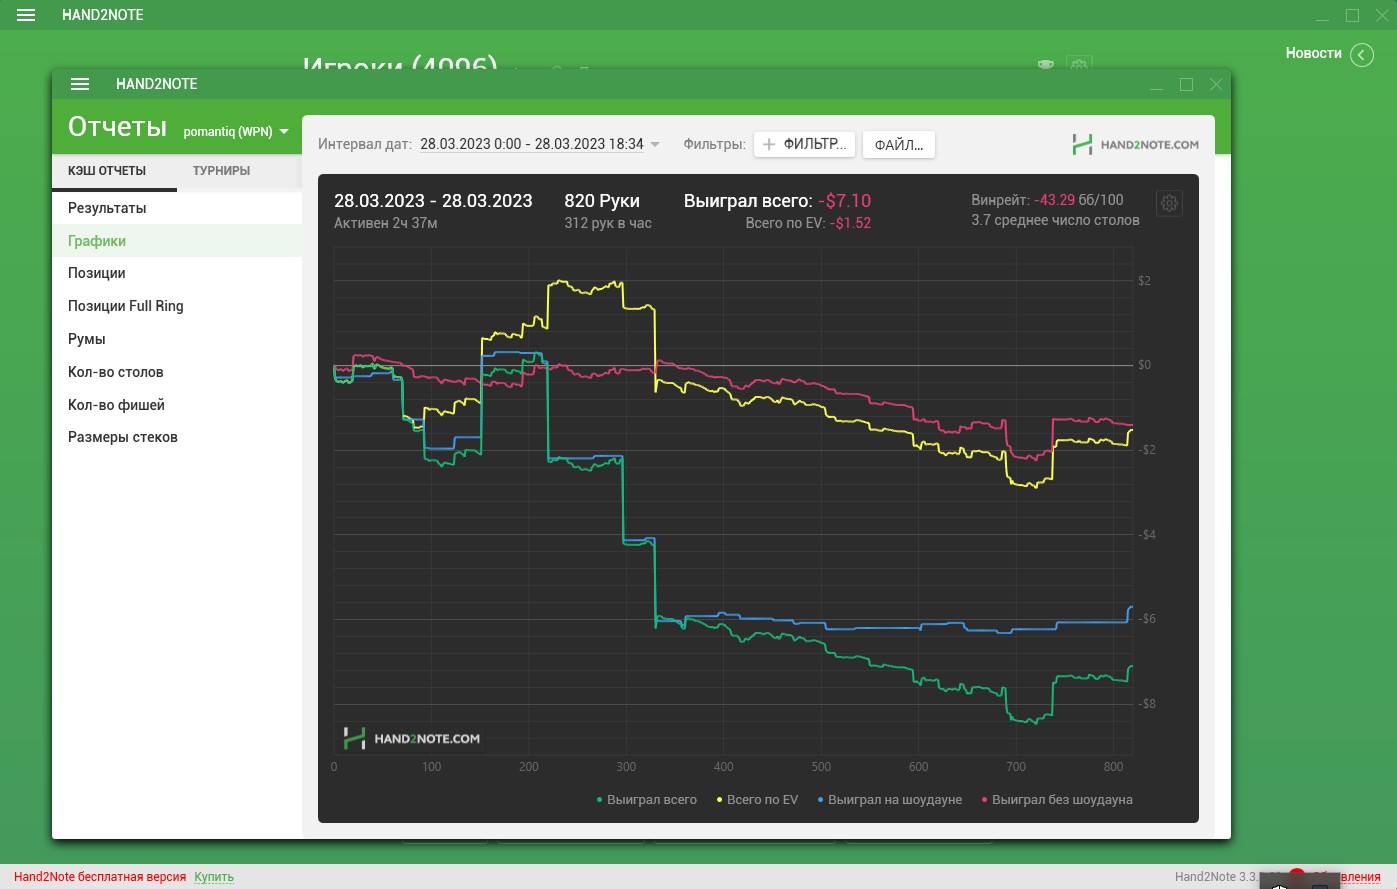The width and height of the screenshot is (1397, 889).
Task: Click 820 Руки heading
Action: click(602, 201)
